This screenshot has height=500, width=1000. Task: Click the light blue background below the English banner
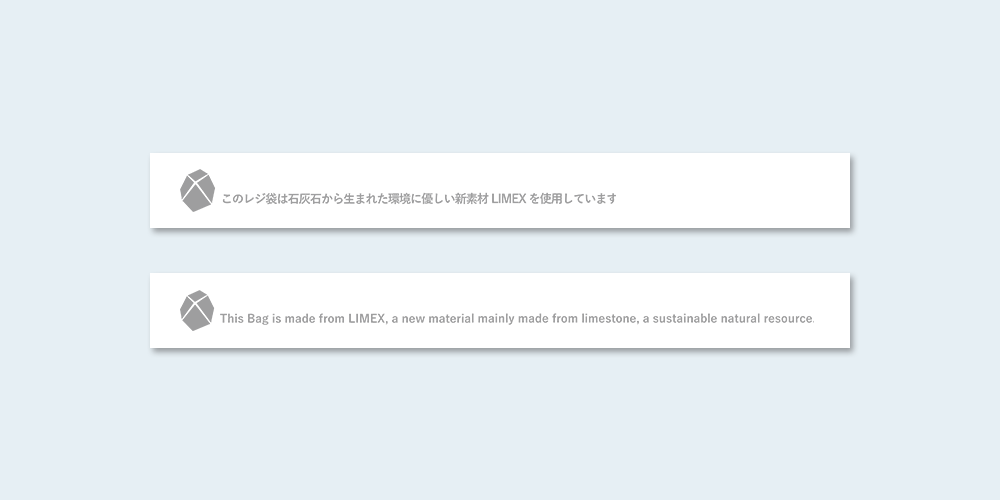click(500, 424)
